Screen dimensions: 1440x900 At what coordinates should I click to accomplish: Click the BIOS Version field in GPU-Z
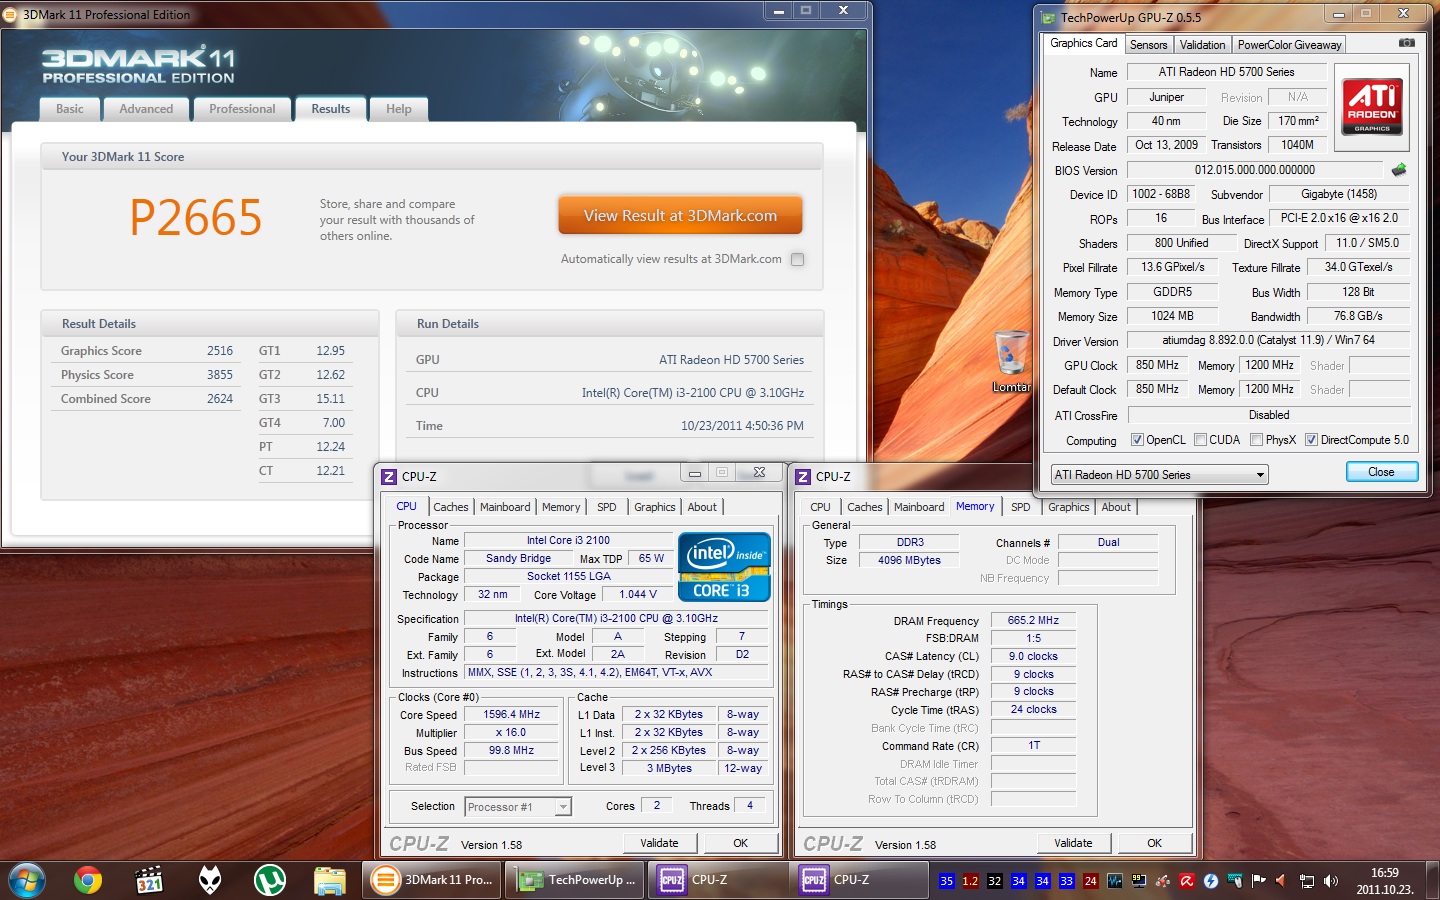coord(1255,170)
